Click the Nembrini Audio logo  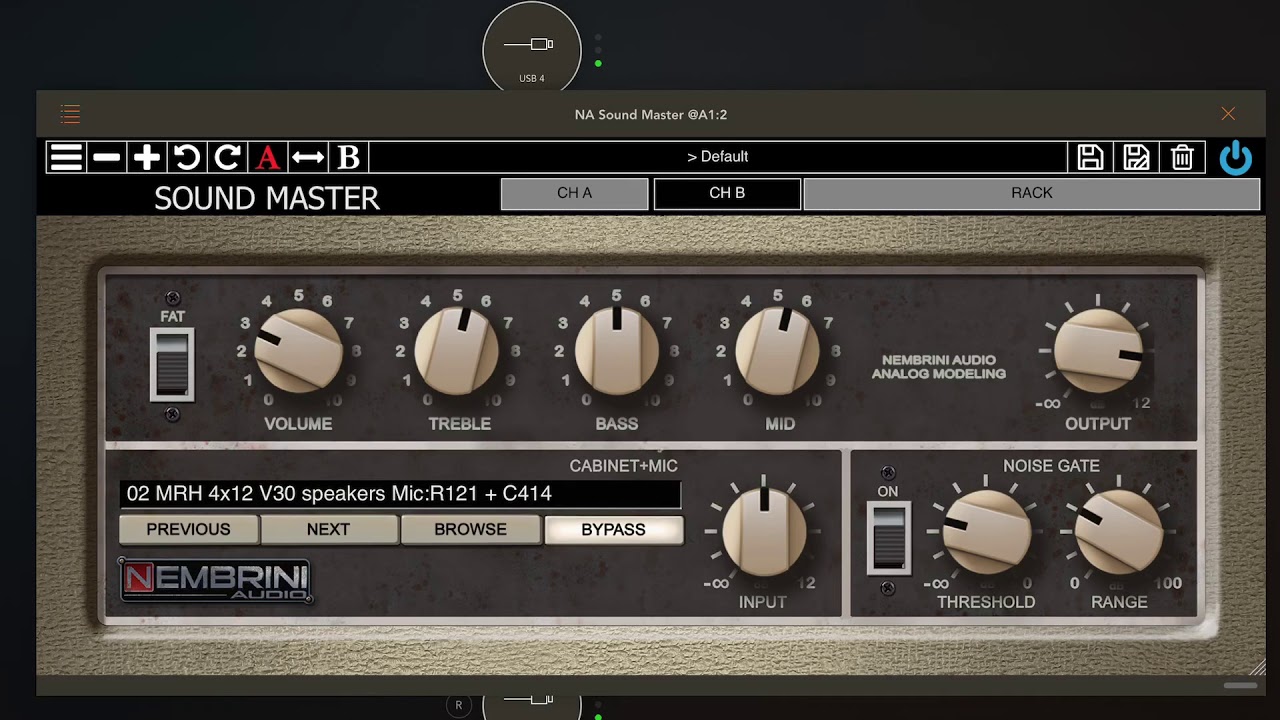[x=215, y=580]
